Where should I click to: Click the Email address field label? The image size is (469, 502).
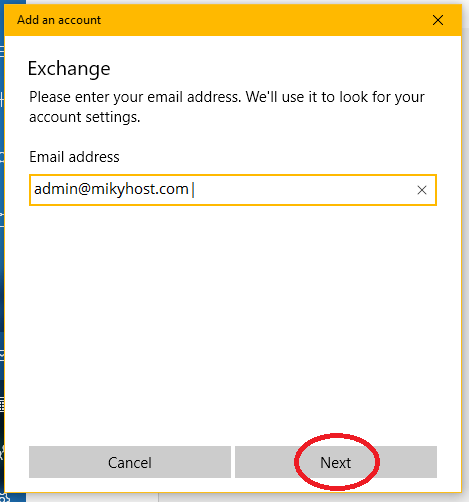click(x=74, y=157)
